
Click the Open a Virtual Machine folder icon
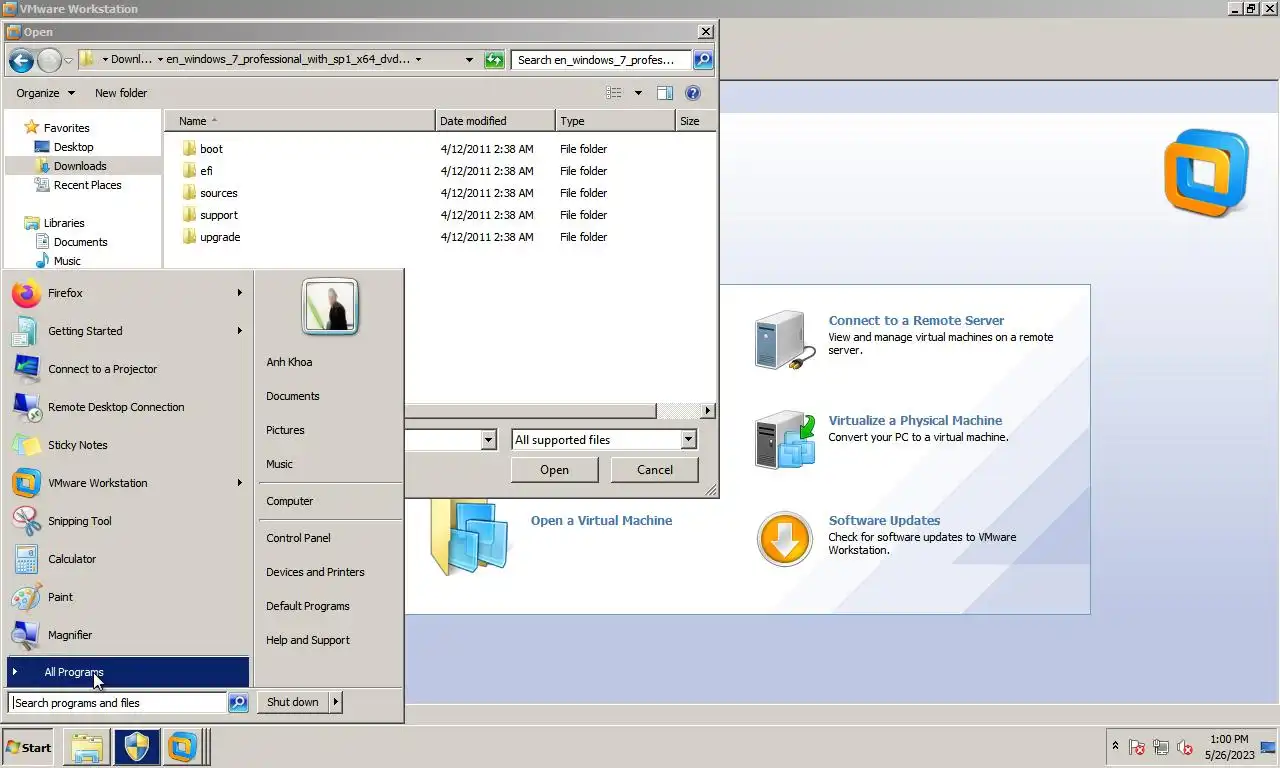[470, 537]
